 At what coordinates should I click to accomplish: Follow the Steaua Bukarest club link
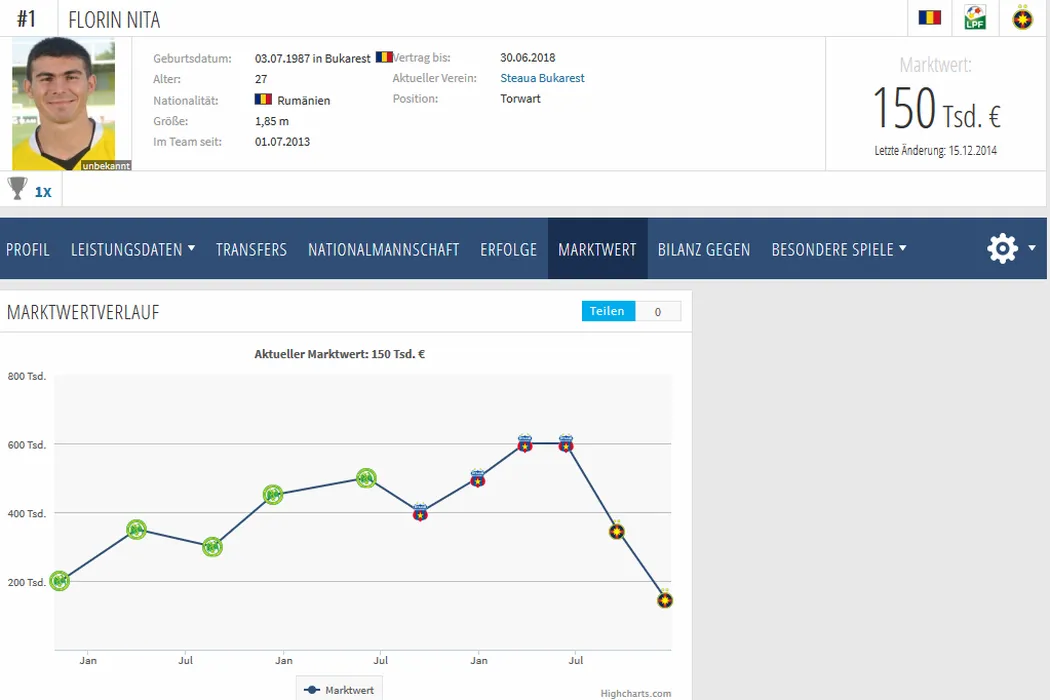[x=542, y=78]
